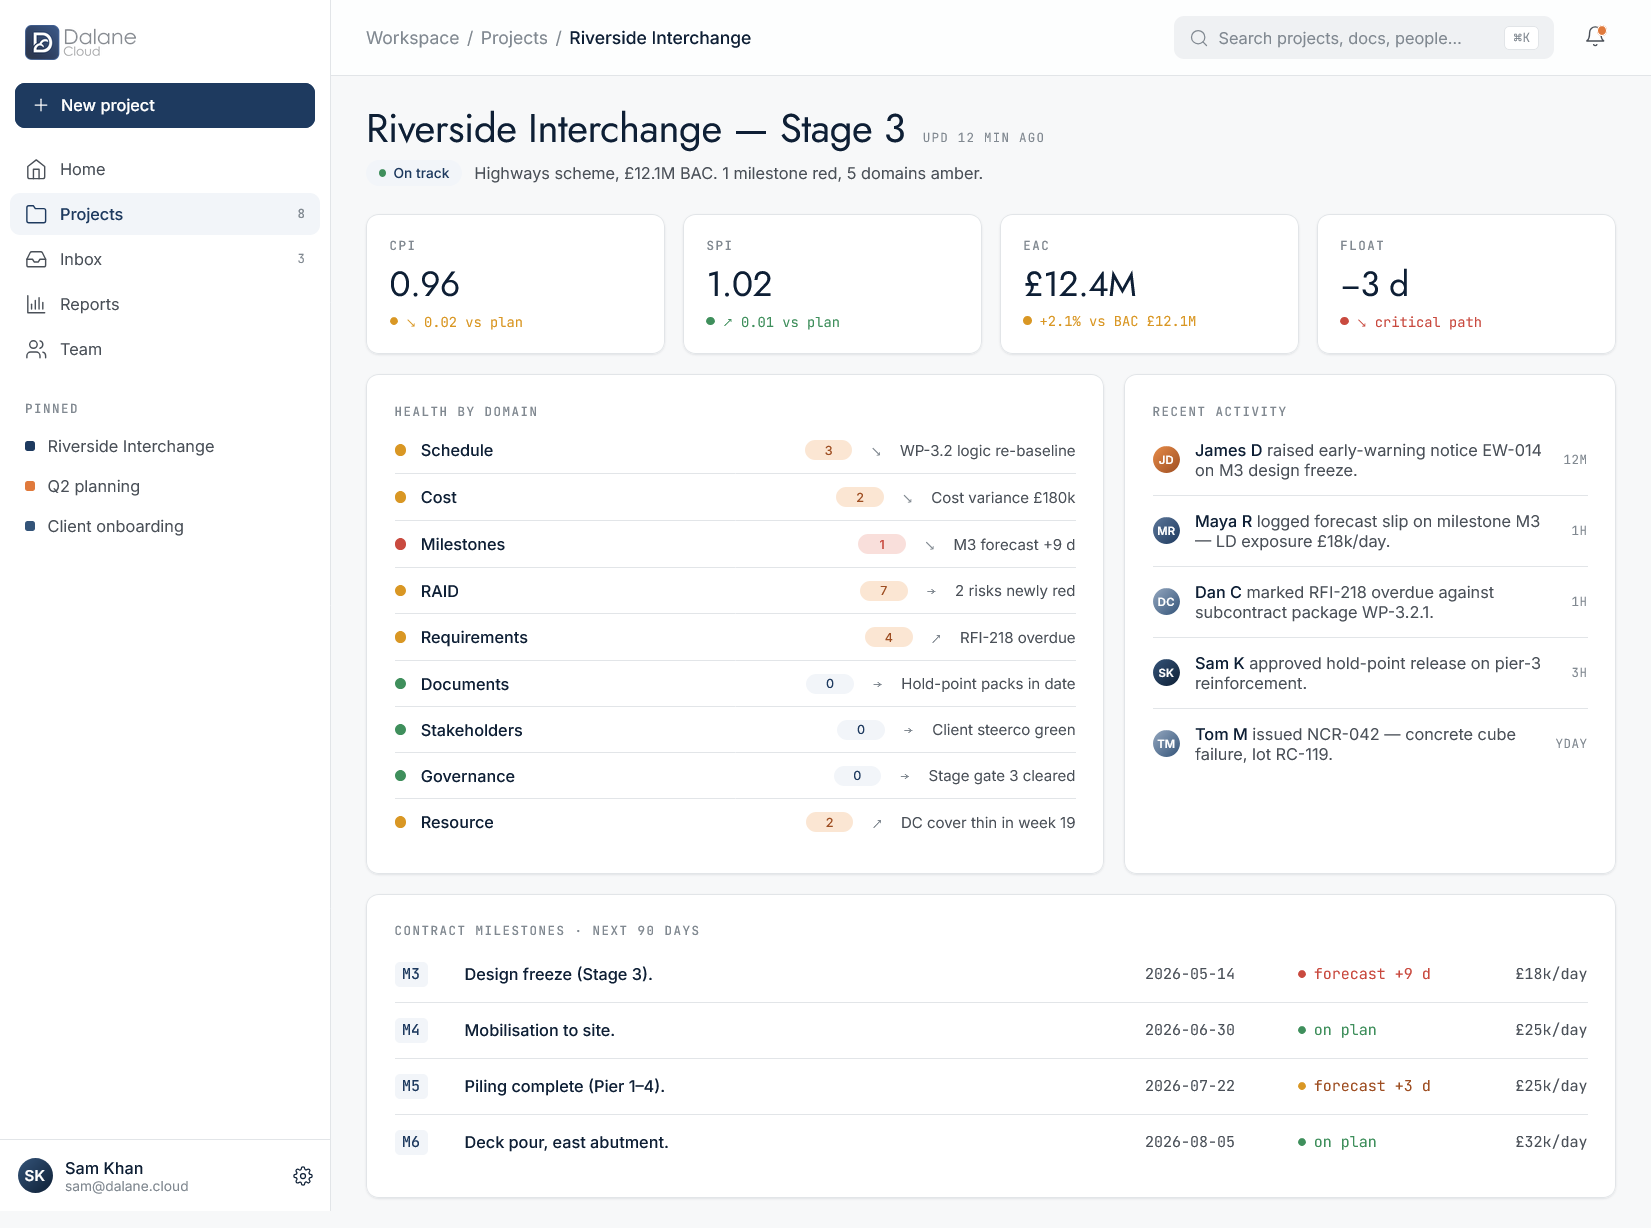1651x1228 pixels.
Task: Click 'M3 forecast +9 d' note
Action: tap(1014, 545)
